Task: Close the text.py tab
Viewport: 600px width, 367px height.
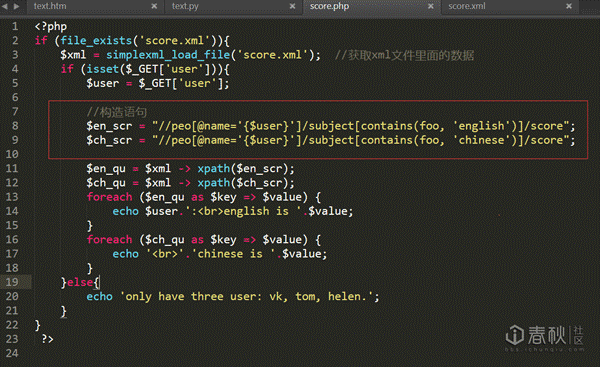Action: click(x=292, y=6)
